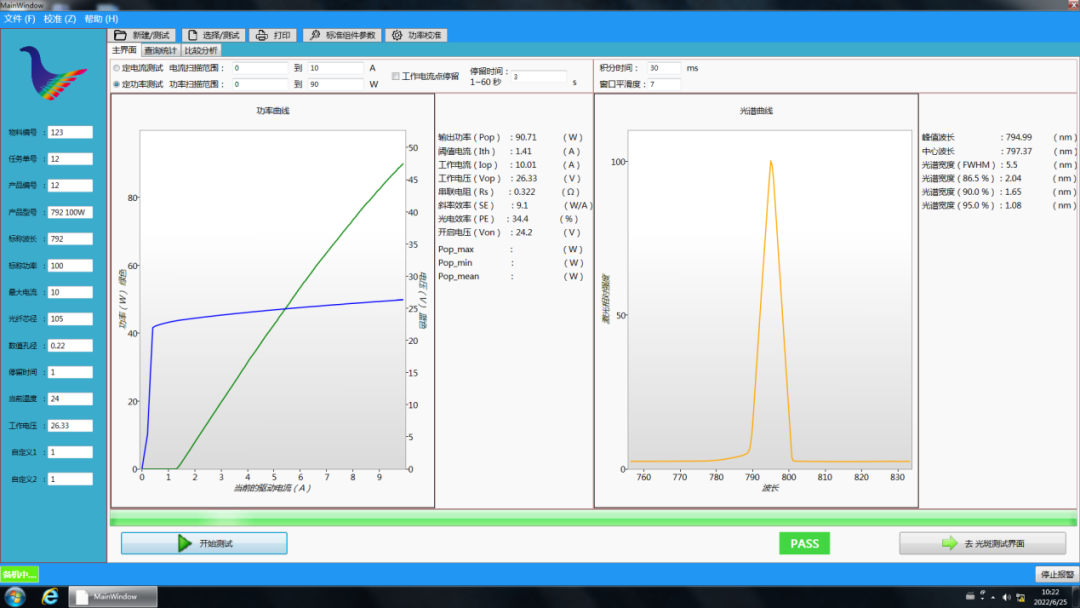This screenshot has width=1080, height=608.
Task: Open 功率校准 gear icon button
Action: 396,35
